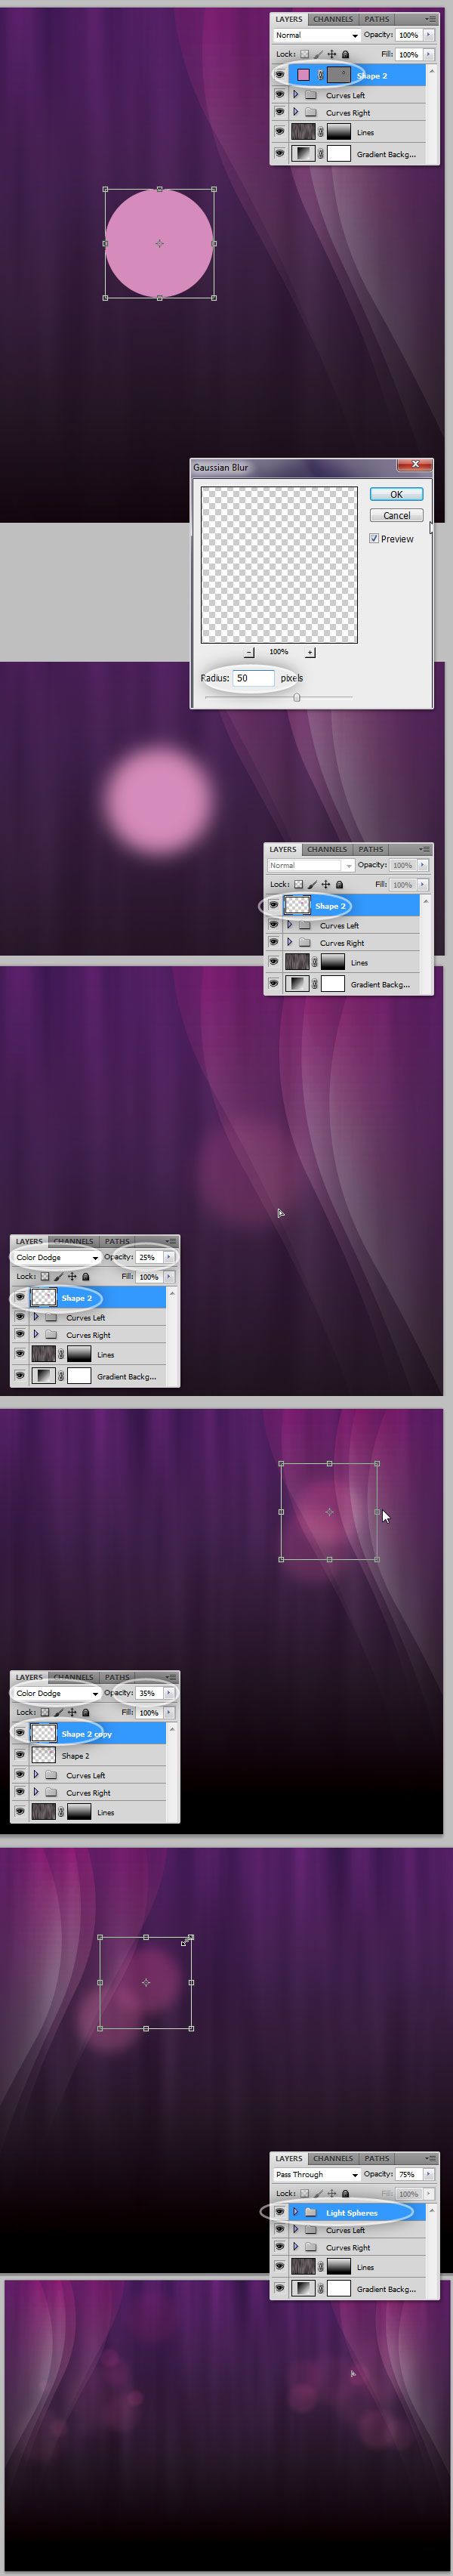
Task: Open panel menu of the 35% opacity Layers panel
Action: 171,1677
